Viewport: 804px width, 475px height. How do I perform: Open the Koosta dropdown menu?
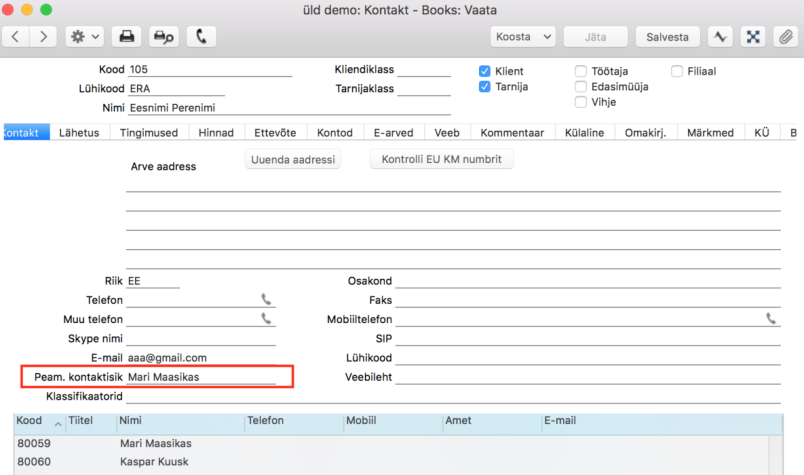[x=523, y=37]
